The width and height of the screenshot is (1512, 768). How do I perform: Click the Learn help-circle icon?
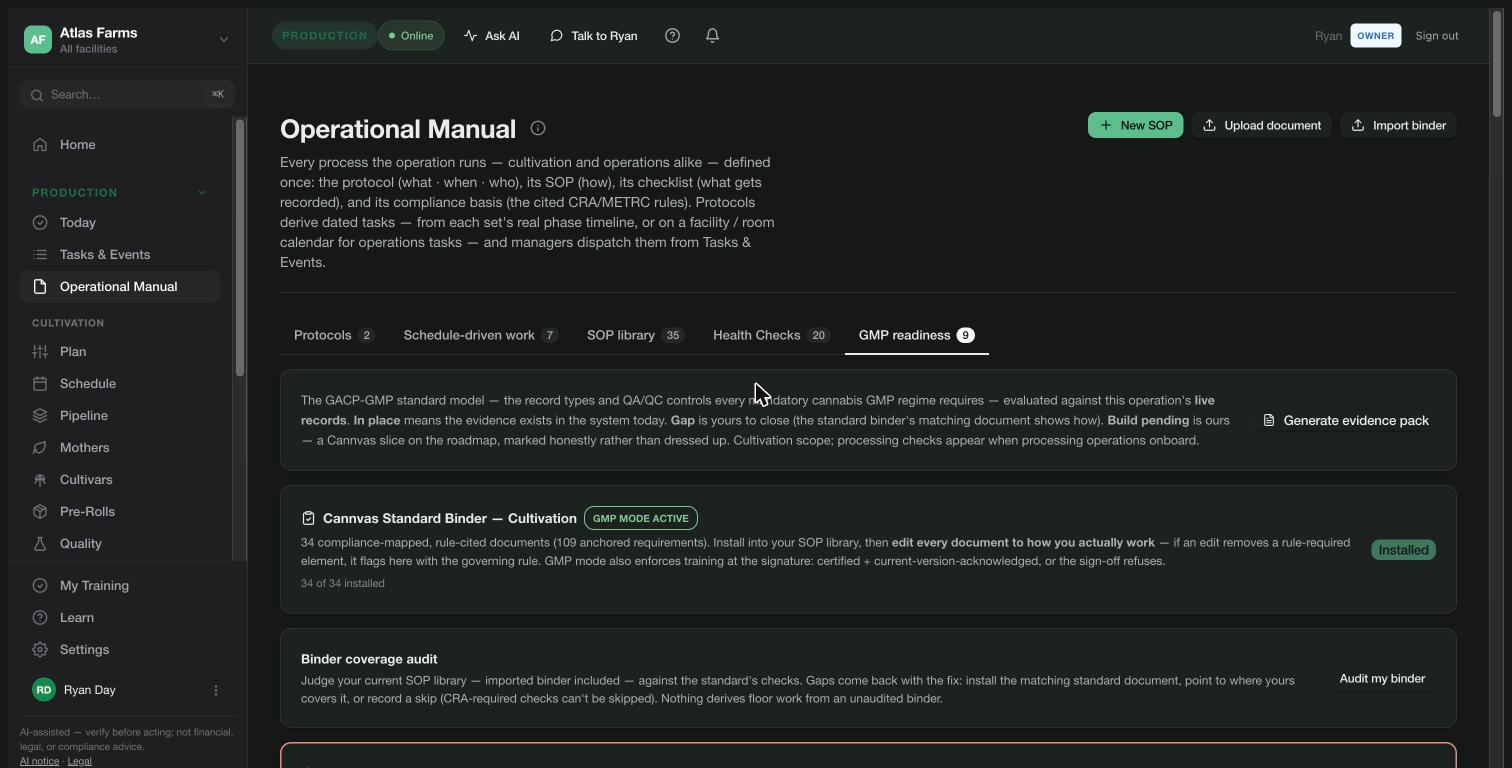tap(40, 618)
